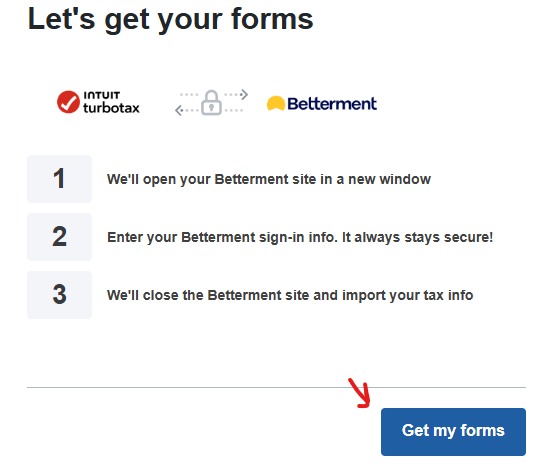Click the 'It always stays secure!' sentence

417,237
